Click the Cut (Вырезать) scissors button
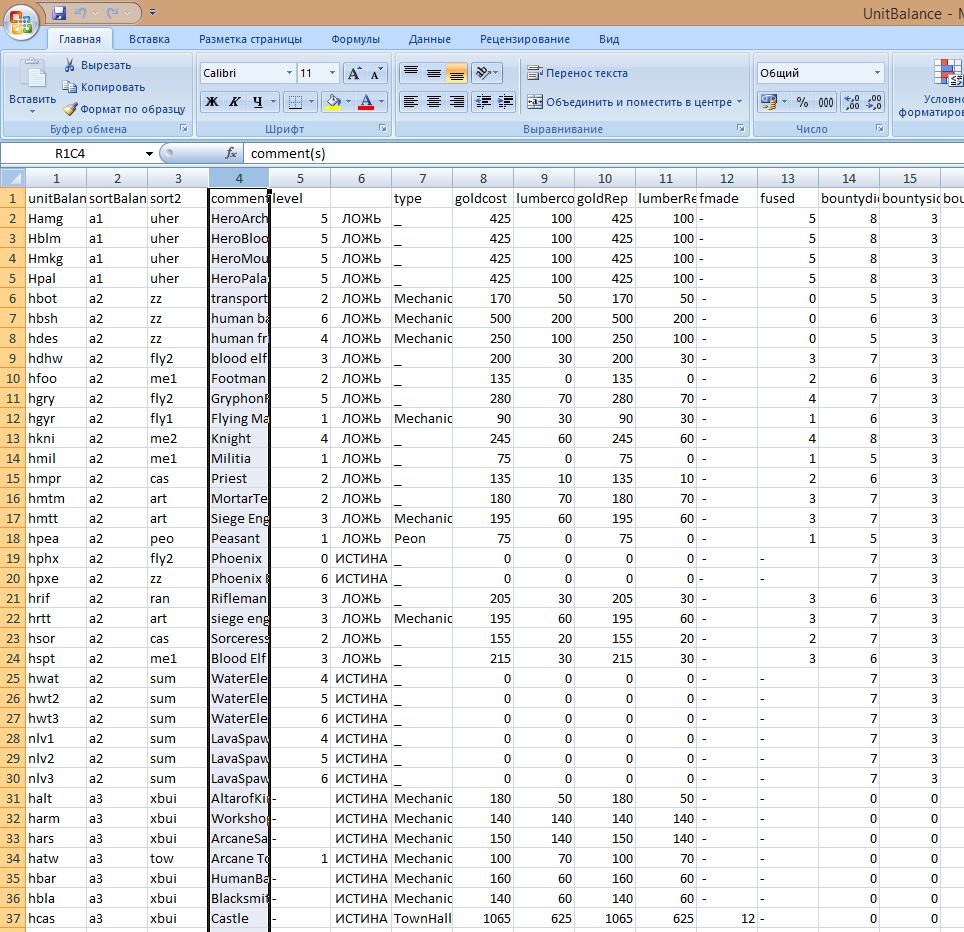Image resolution: width=964 pixels, height=932 pixels. point(97,65)
